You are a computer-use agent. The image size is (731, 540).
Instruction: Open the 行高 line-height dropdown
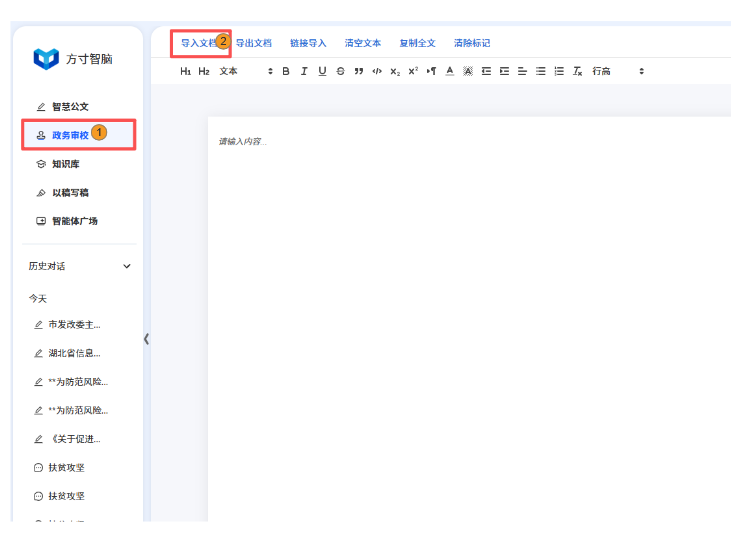tap(618, 71)
